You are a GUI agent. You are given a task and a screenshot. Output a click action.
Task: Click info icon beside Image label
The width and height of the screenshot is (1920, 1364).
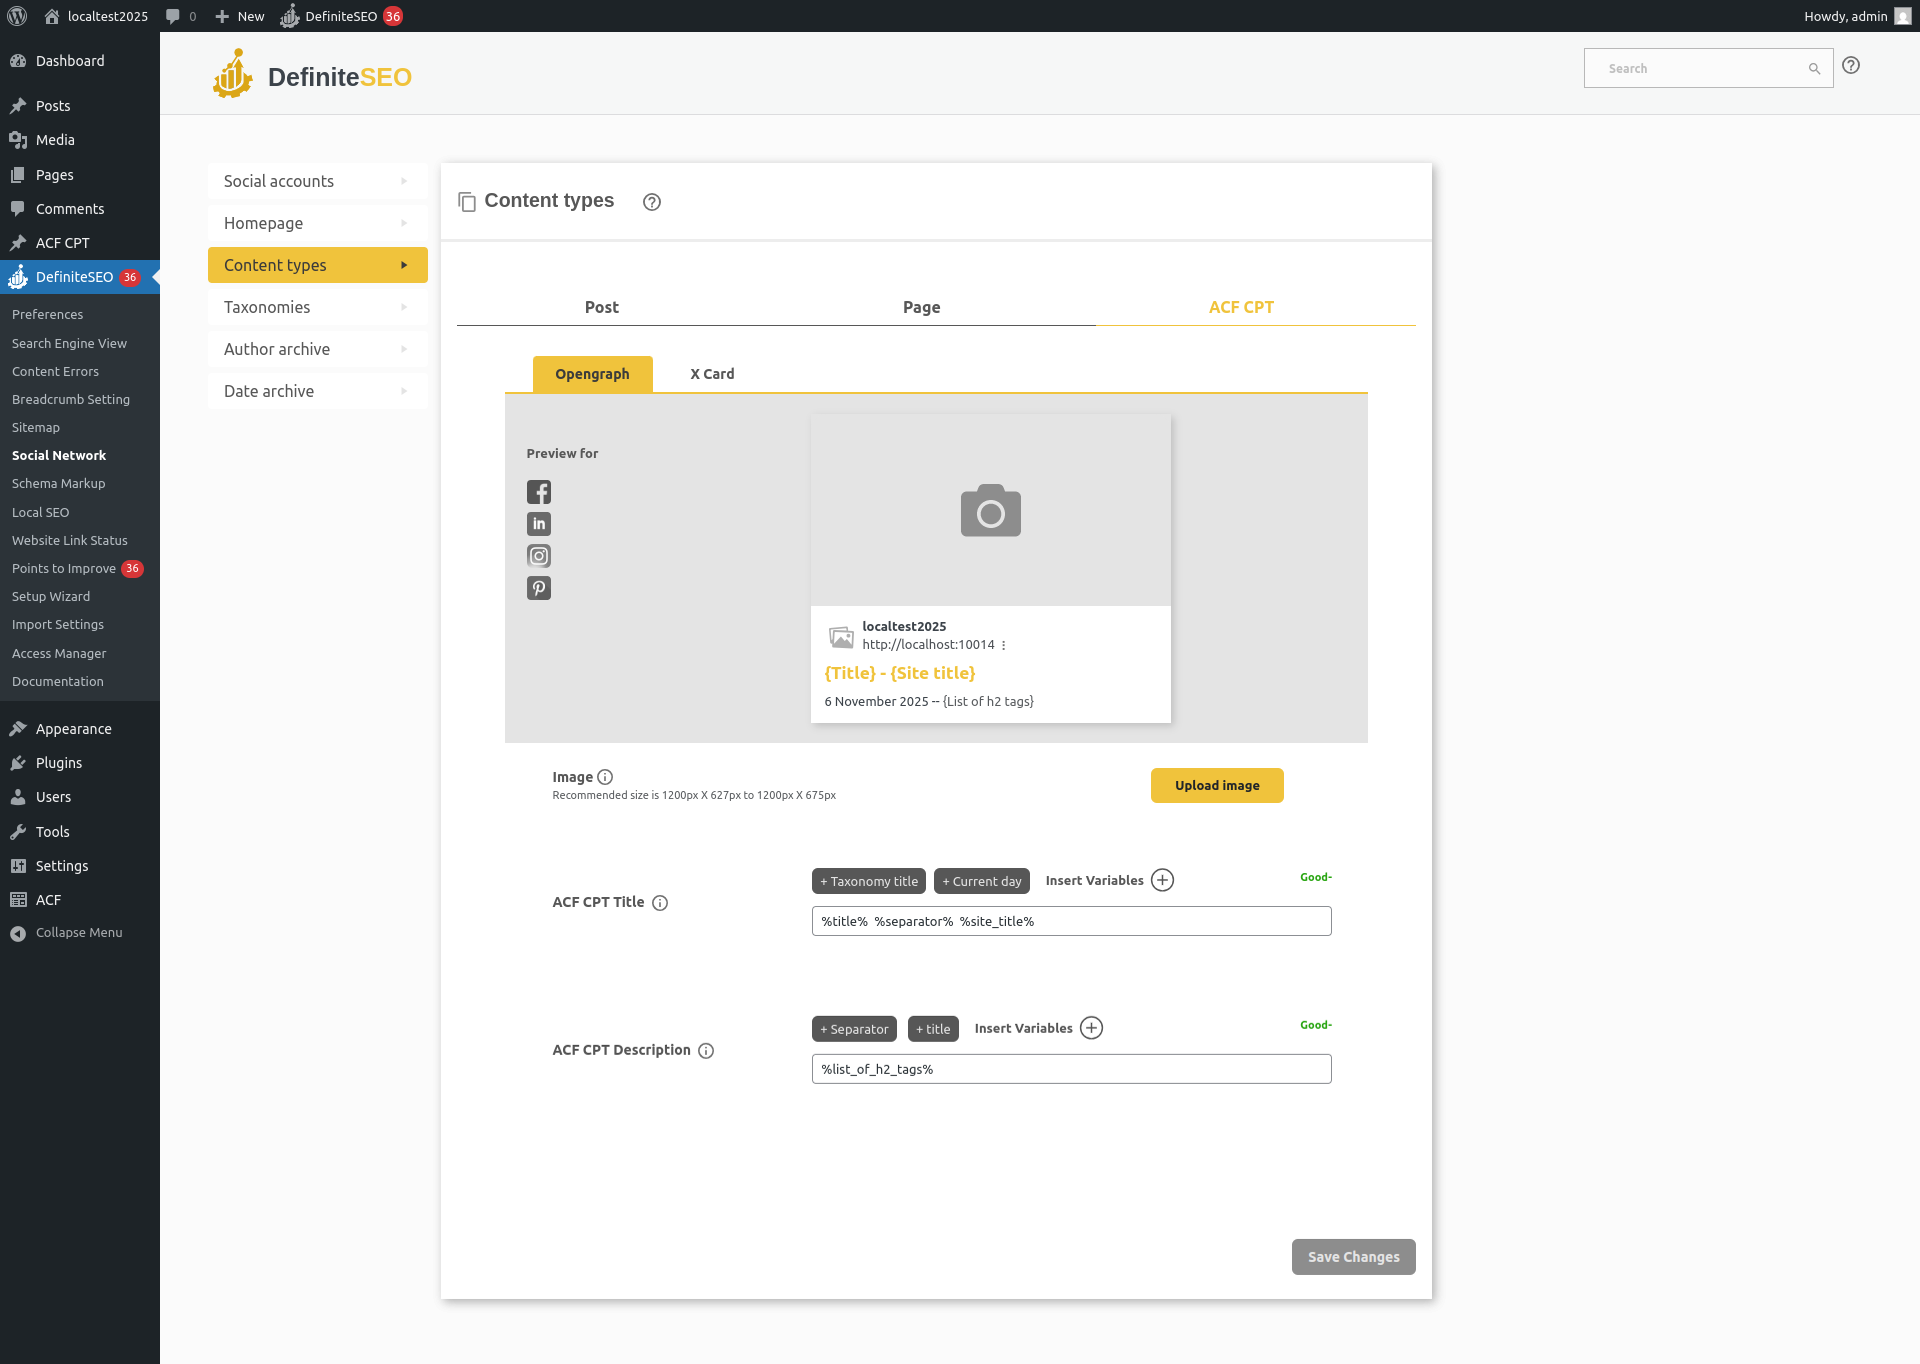605,777
